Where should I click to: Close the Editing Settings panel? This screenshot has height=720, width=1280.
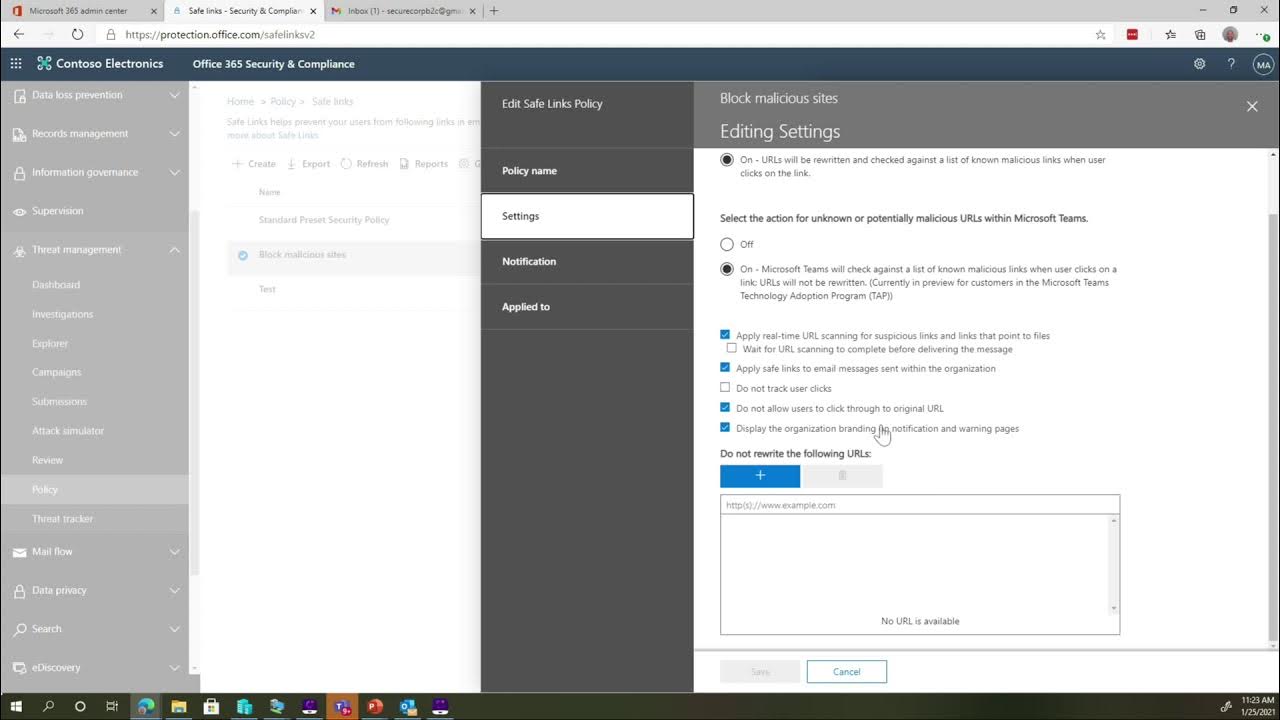pos(1252,106)
